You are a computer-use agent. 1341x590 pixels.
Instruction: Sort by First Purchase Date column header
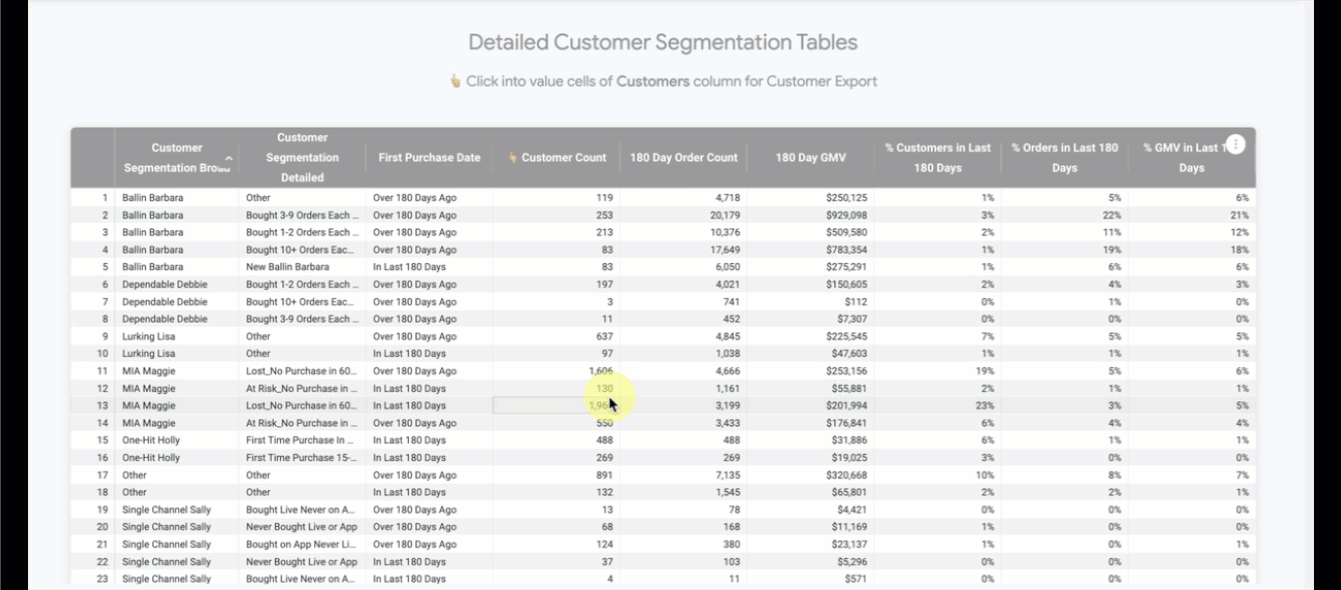(x=429, y=158)
